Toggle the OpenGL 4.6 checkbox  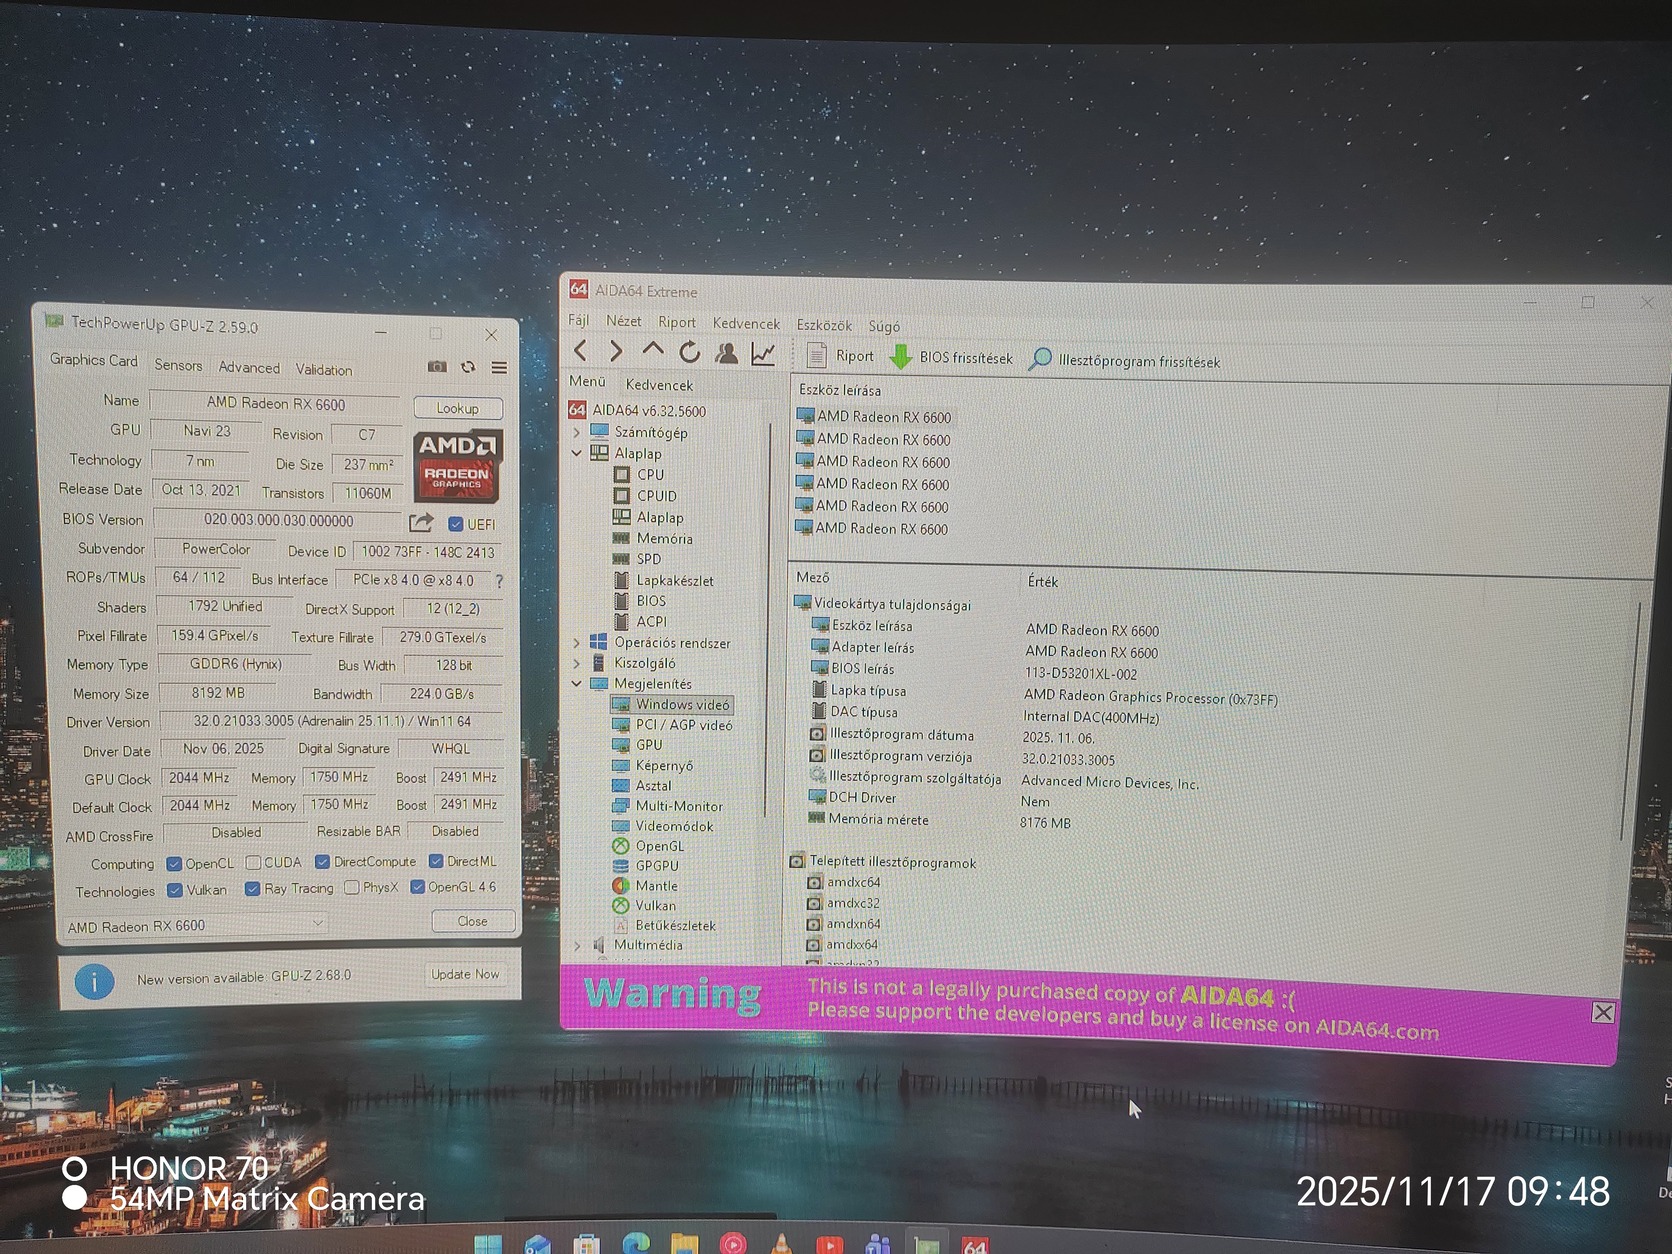coord(417,887)
